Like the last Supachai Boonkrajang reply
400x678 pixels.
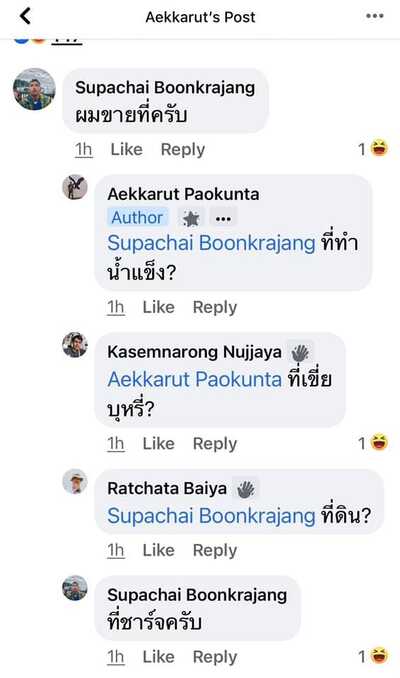pos(159,657)
